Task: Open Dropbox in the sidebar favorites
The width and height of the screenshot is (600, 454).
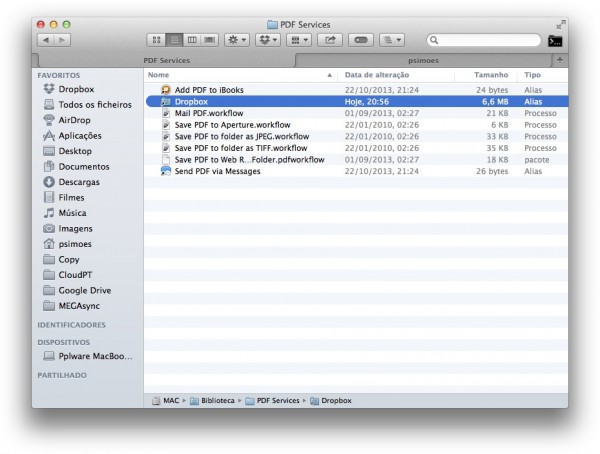Action: [x=68, y=89]
